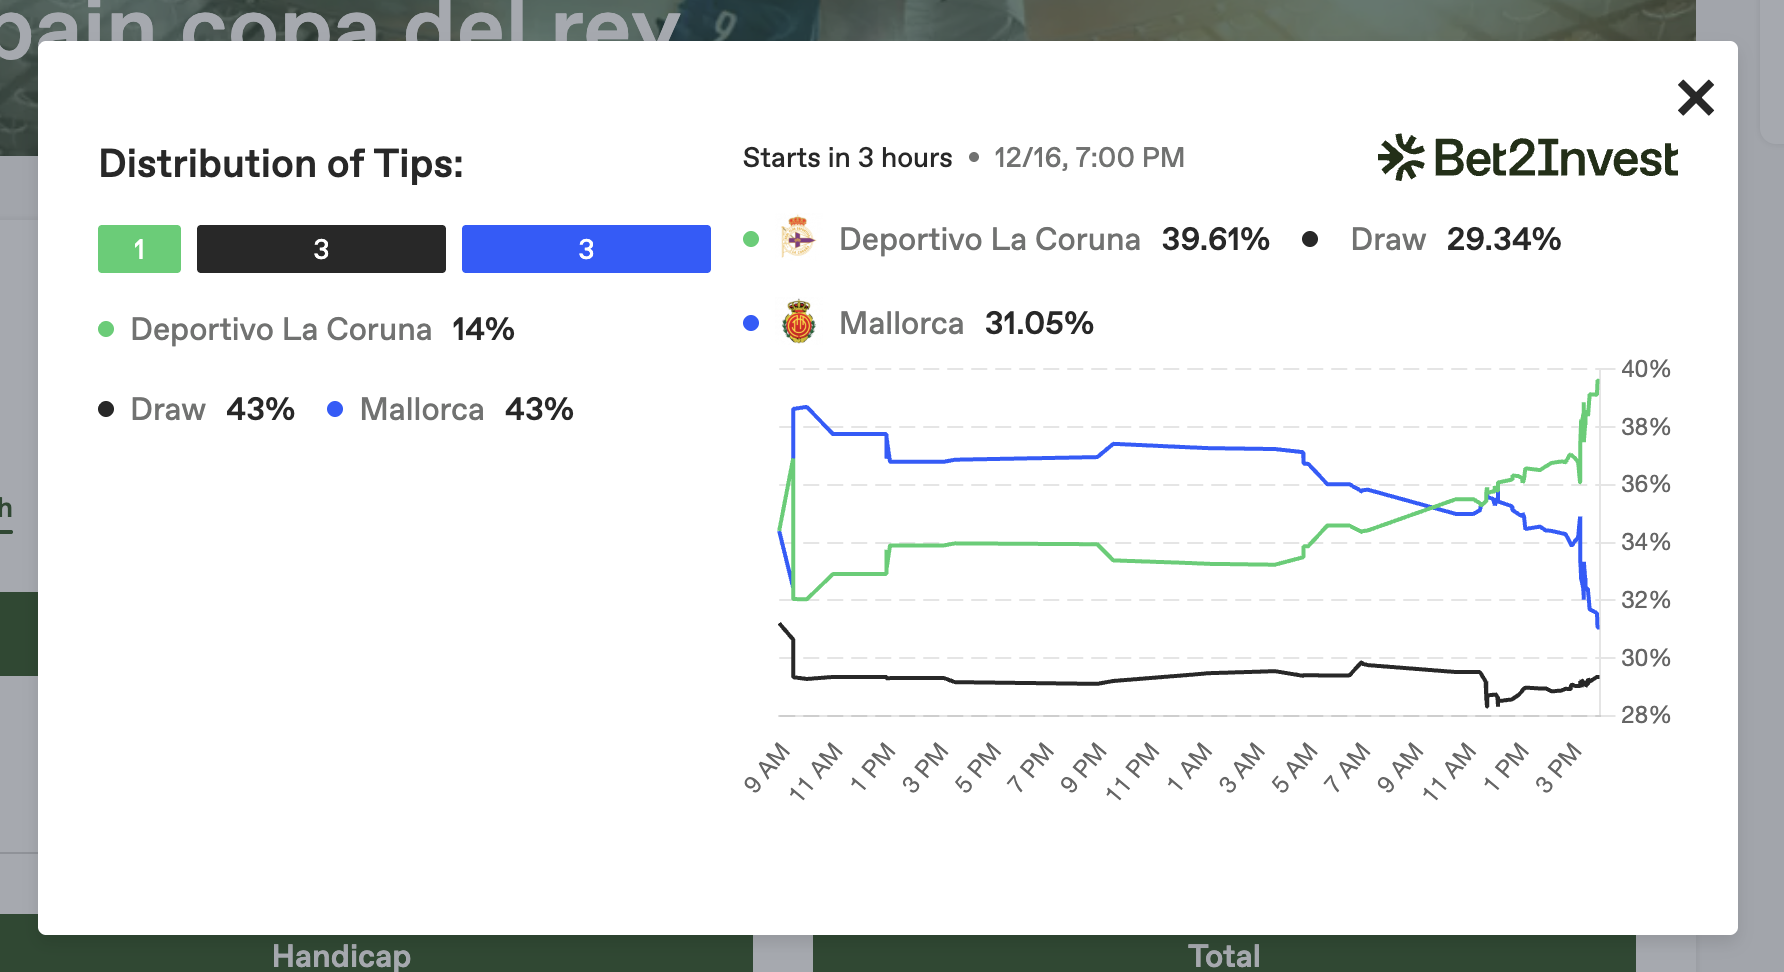This screenshot has width=1784, height=972.
Task: Click the Bet2Invest logo
Action: click(x=1527, y=158)
